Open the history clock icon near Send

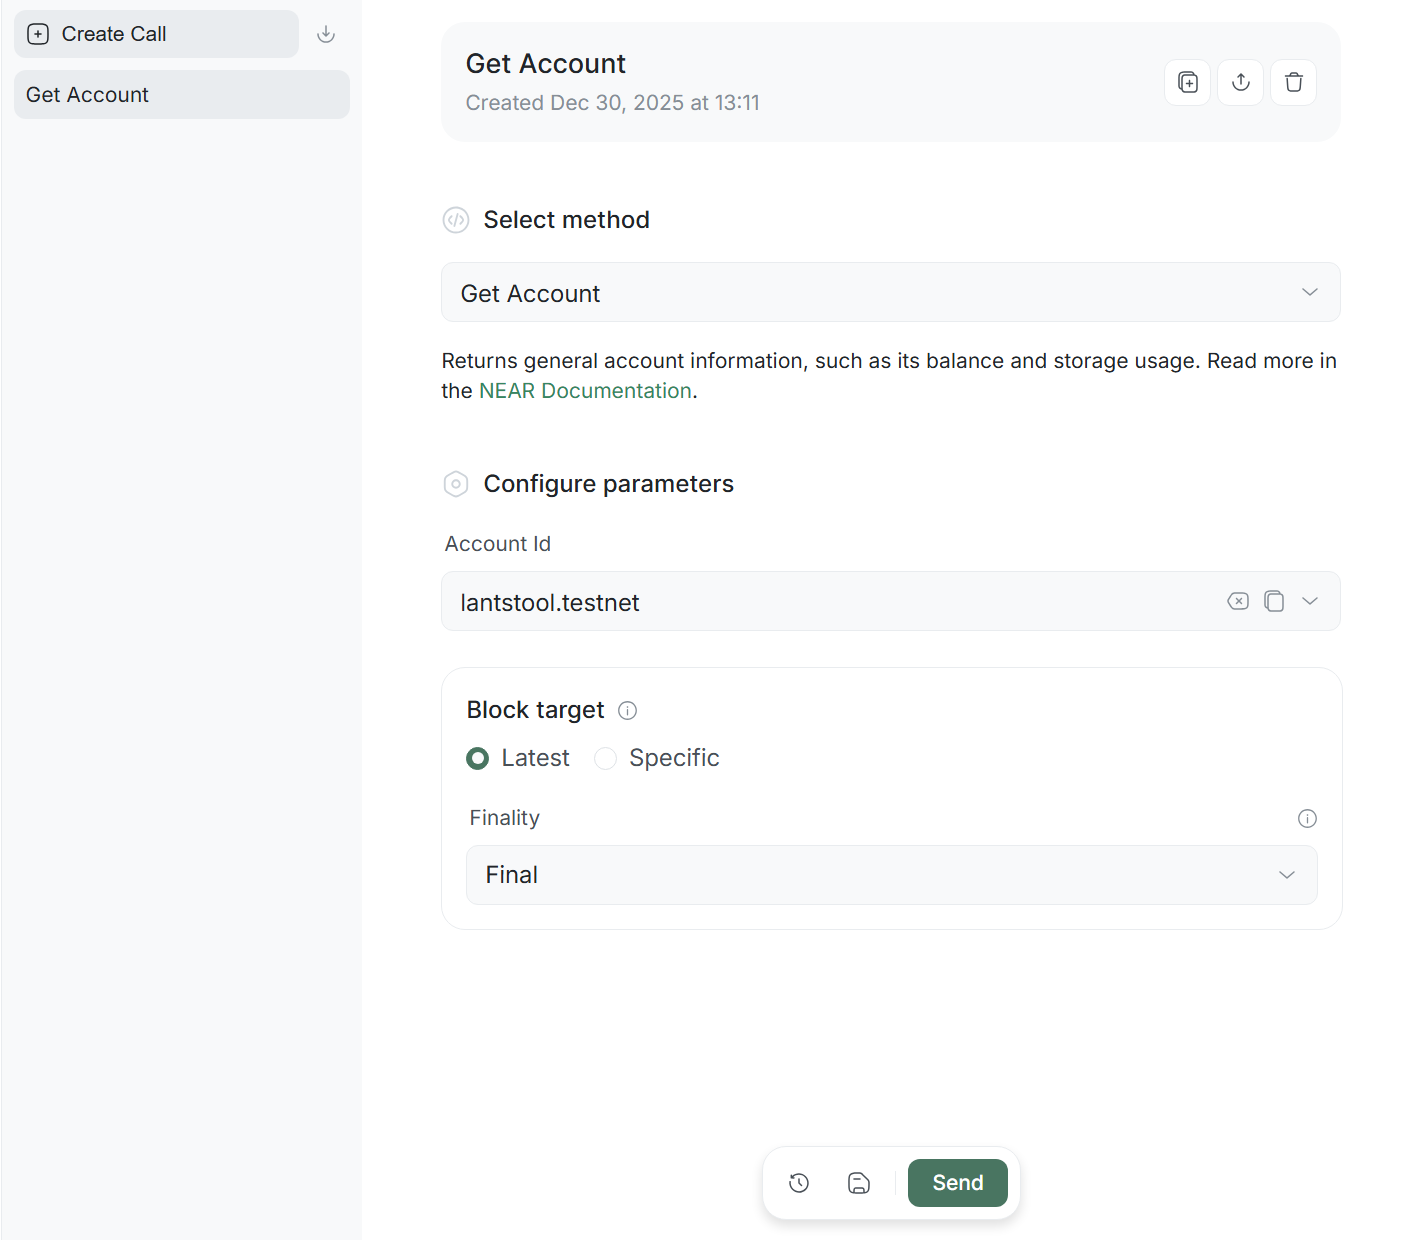point(798,1183)
